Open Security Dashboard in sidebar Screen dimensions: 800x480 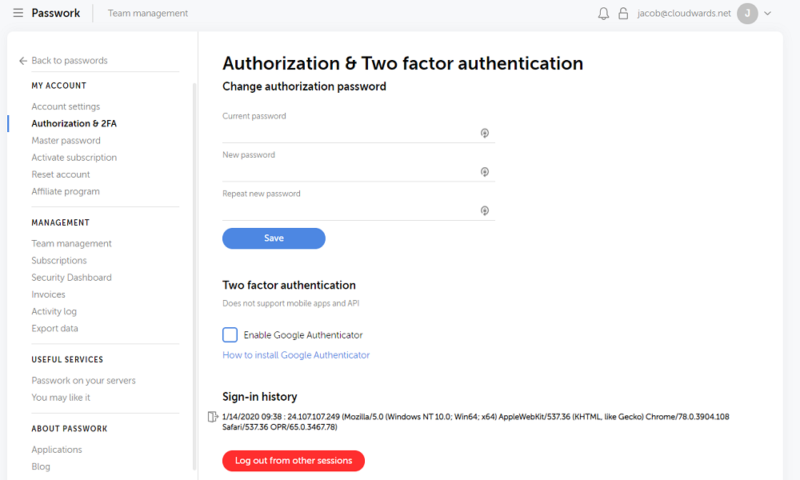tap(71, 277)
